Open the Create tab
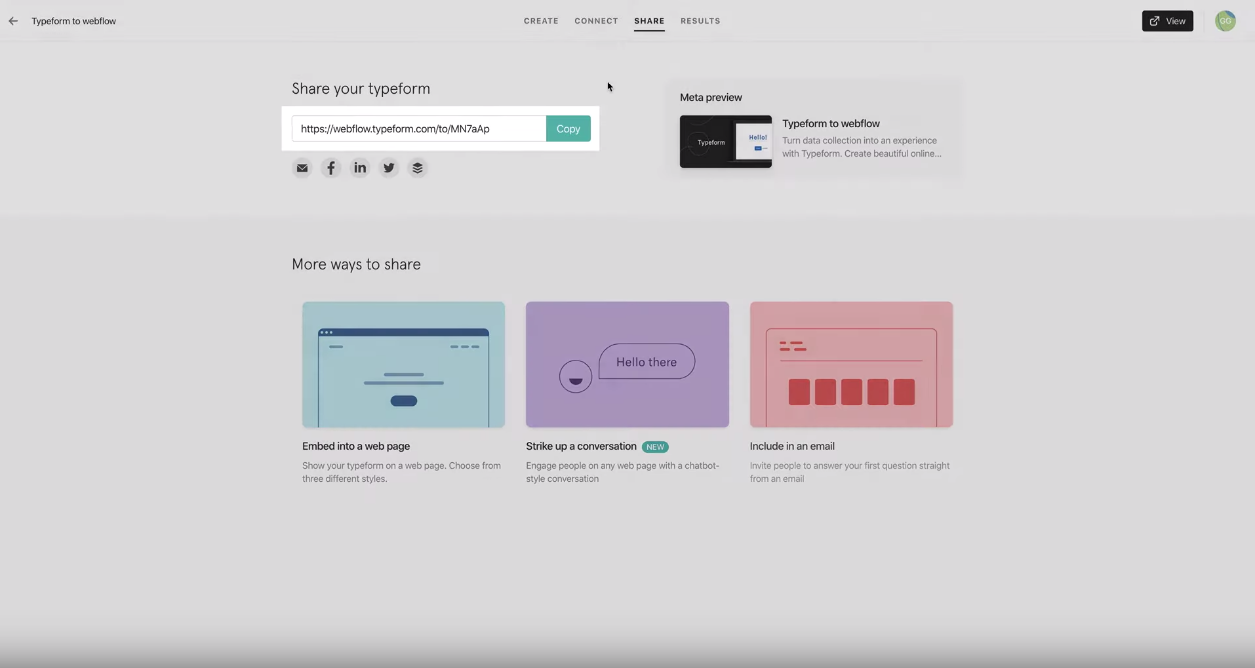 (x=541, y=21)
